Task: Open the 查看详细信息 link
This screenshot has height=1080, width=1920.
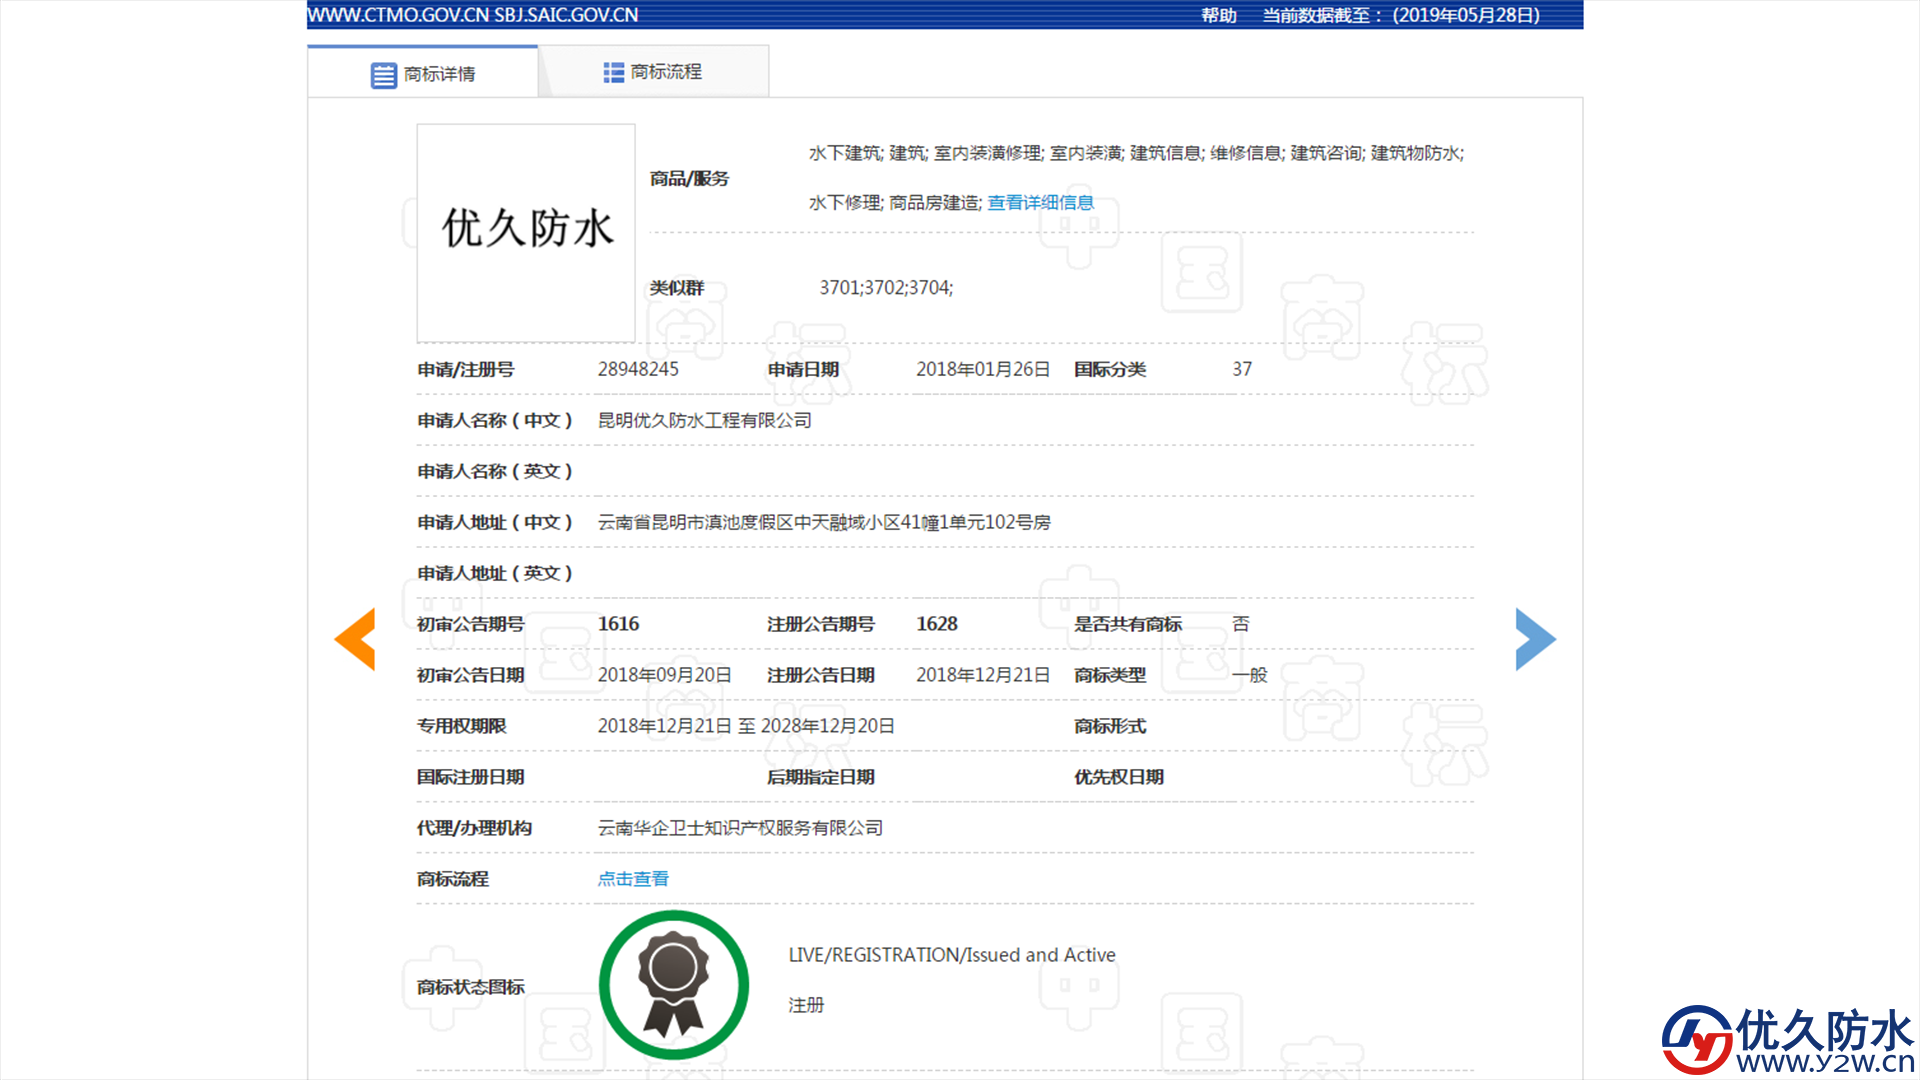Action: tap(1040, 202)
